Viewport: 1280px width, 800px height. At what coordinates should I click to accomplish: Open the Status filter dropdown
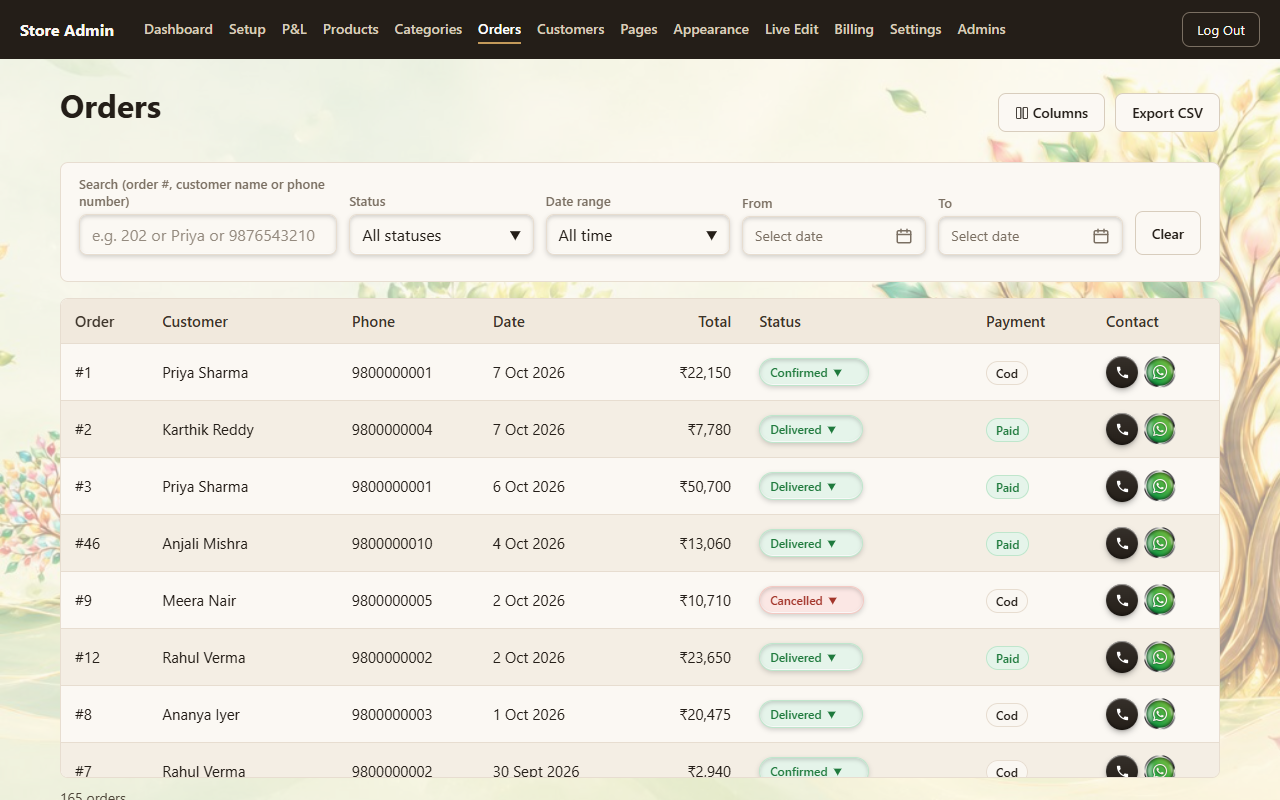[x=441, y=236]
